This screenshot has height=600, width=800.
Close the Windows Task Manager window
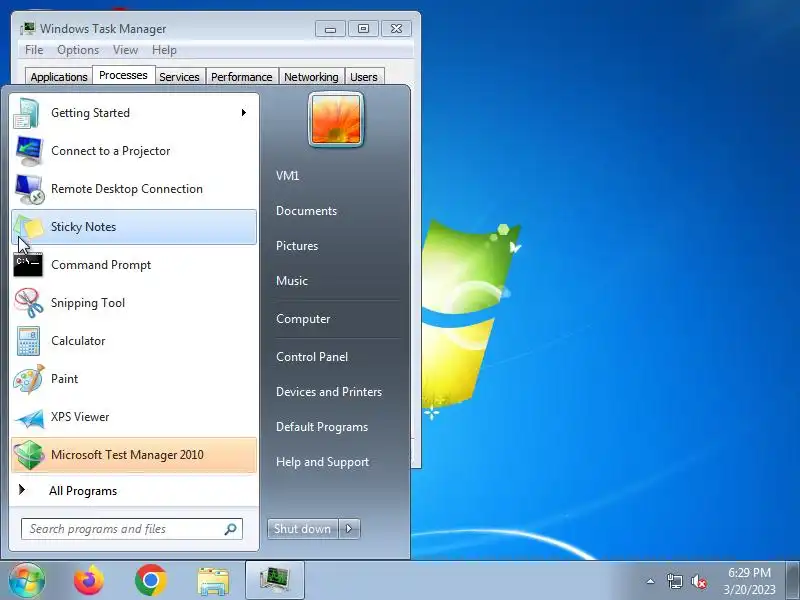[x=396, y=29]
